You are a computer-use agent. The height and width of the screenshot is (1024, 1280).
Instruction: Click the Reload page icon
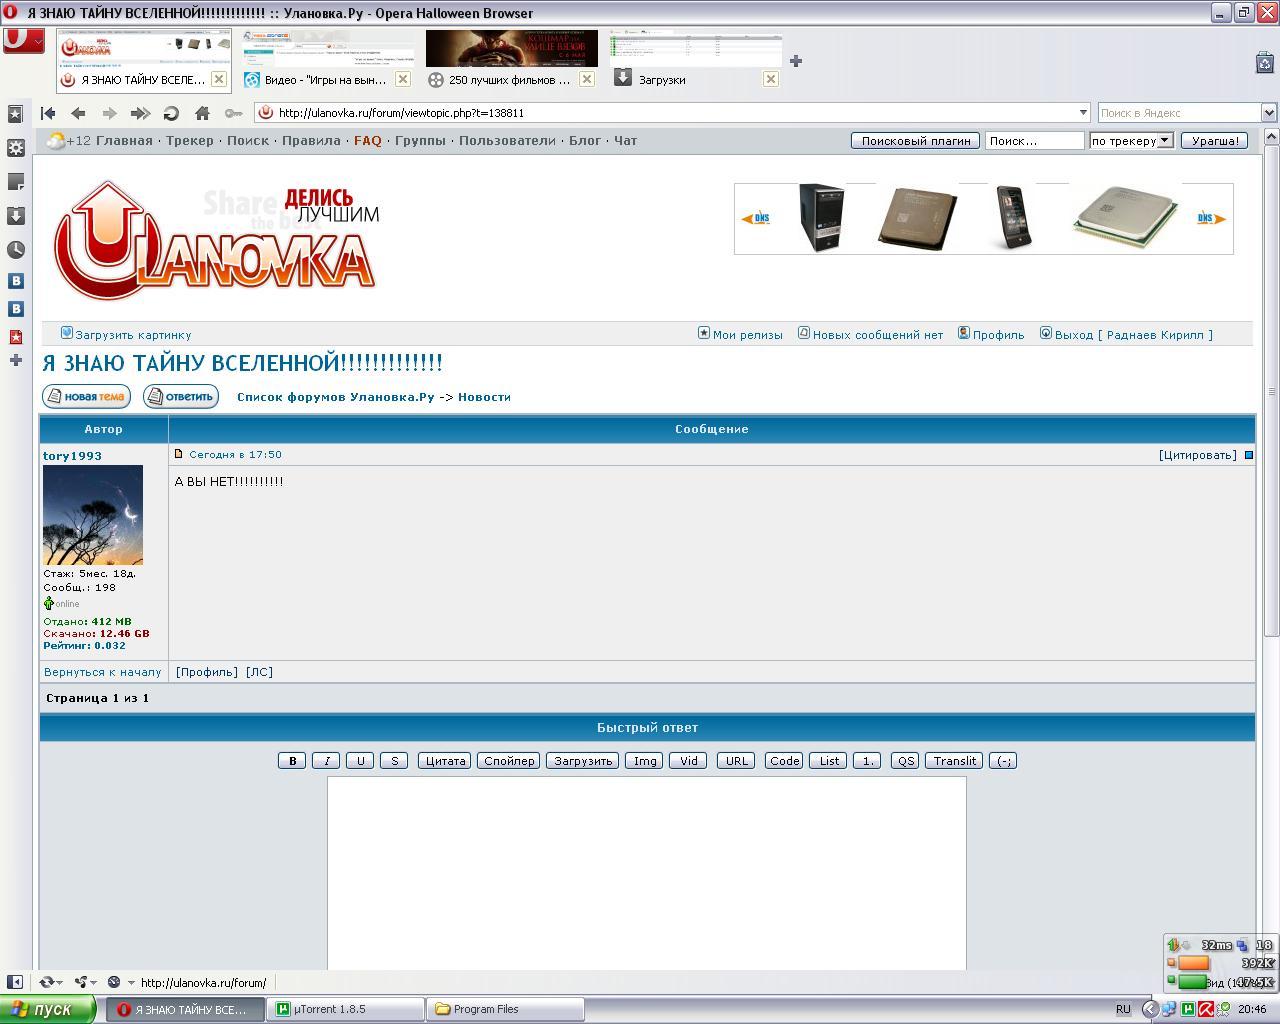(x=171, y=113)
